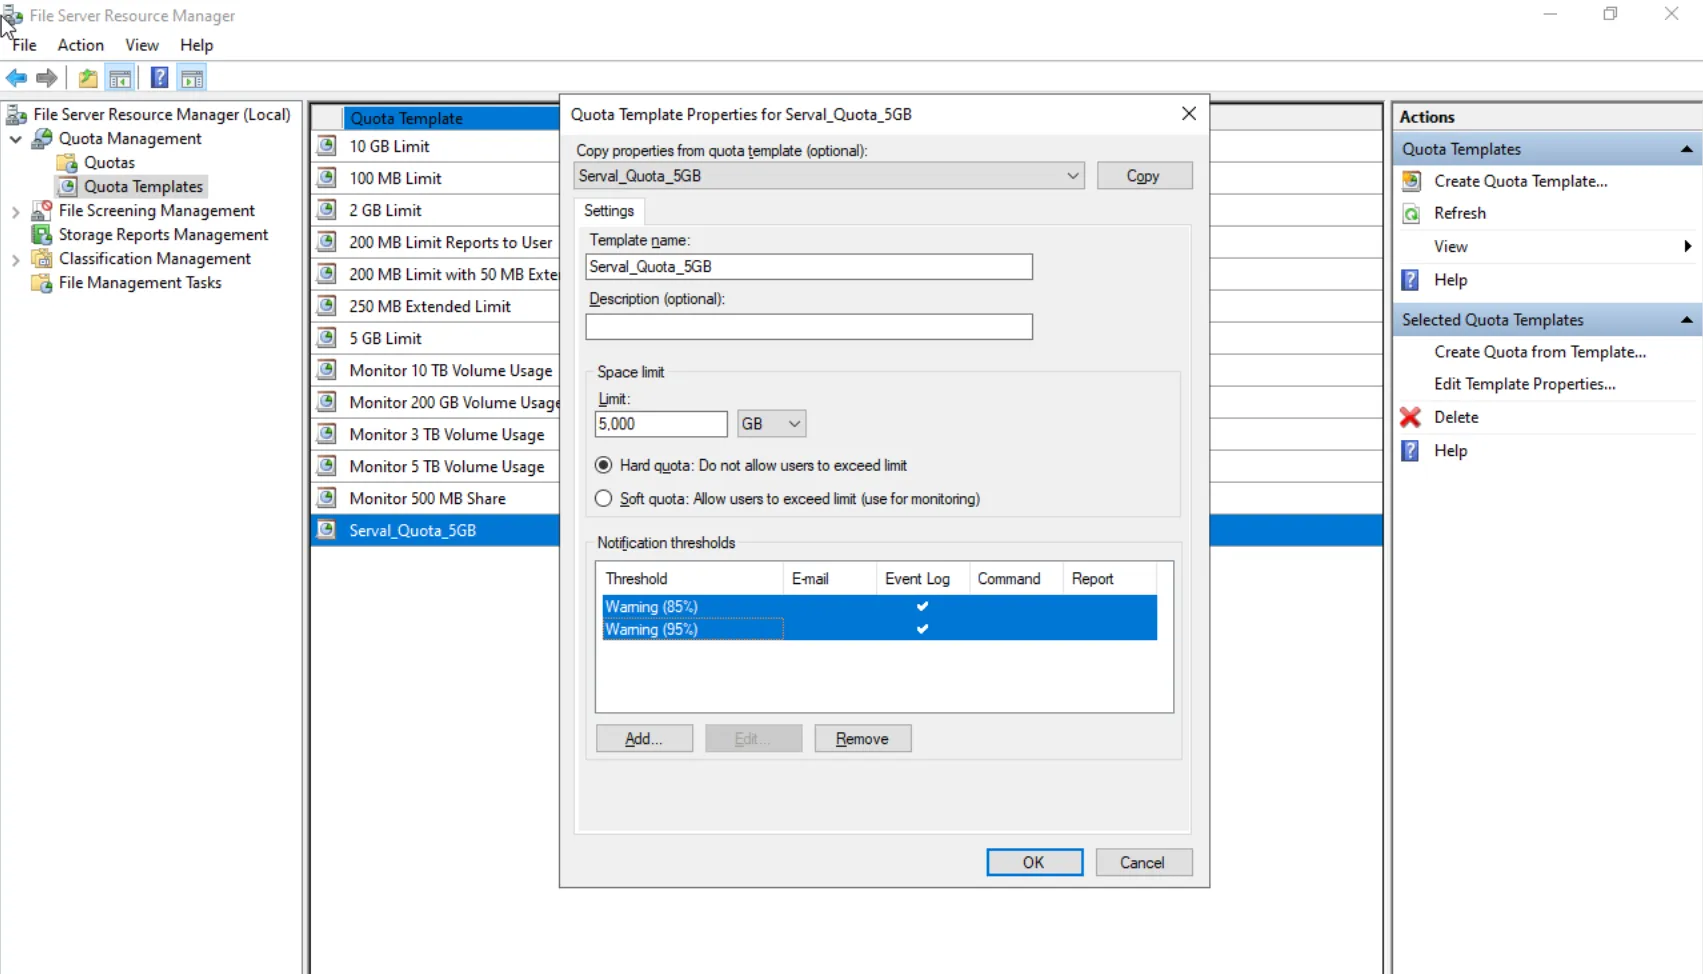The height and width of the screenshot is (974, 1703).
Task: Expand the Classification Management node
Action: 16,259
